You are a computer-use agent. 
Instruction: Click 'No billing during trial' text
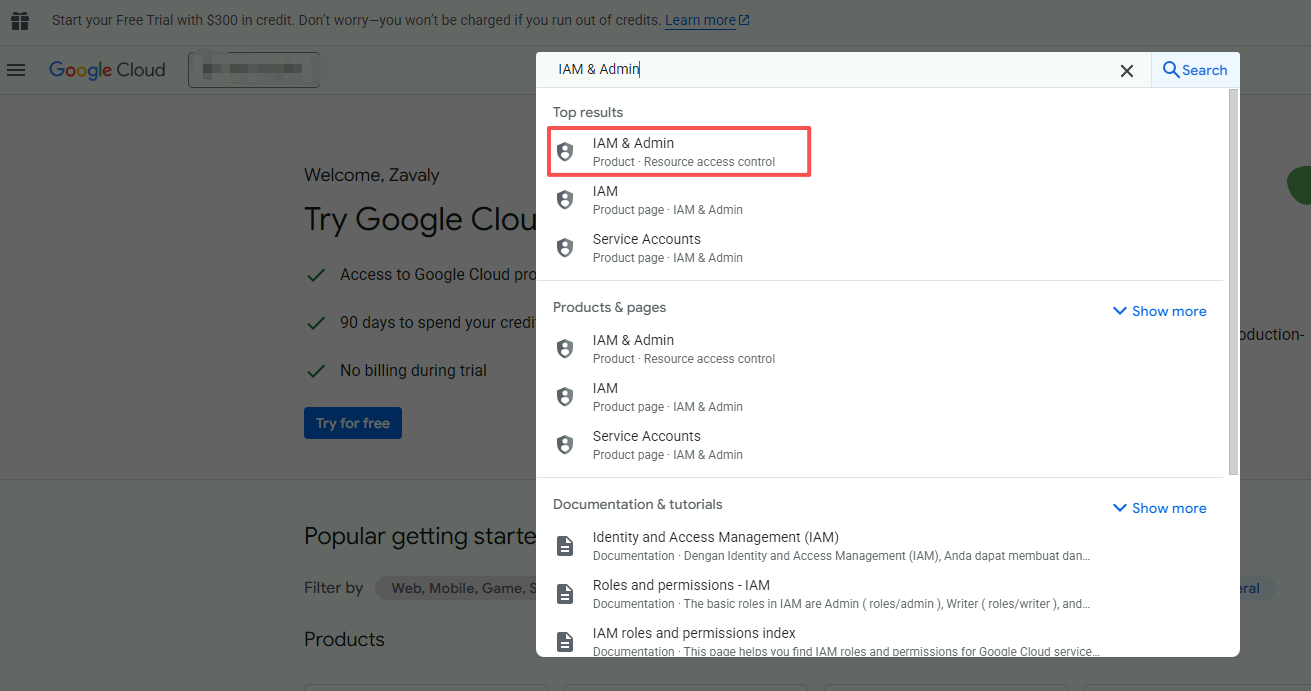413,370
